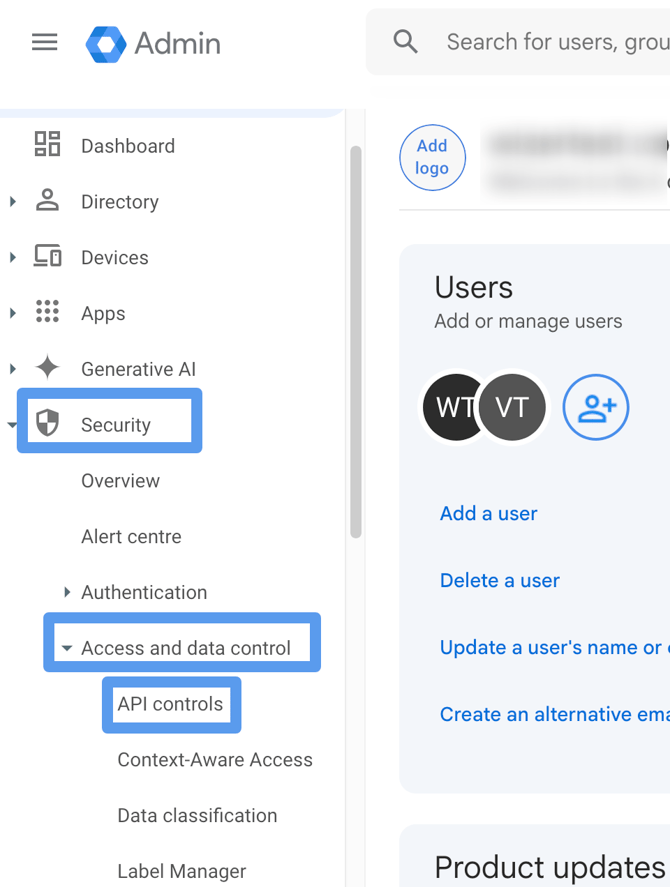Click the Add logo button

pos(432,158)
